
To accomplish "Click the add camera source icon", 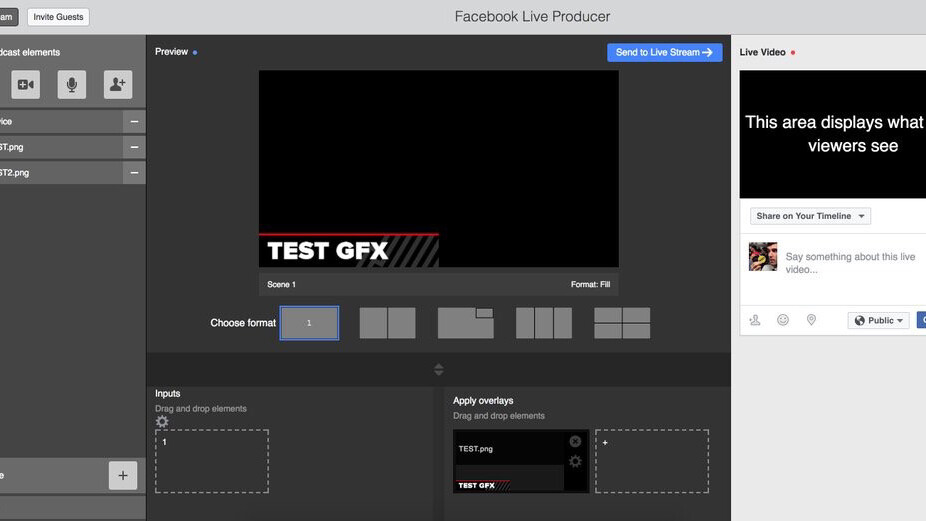I will pyautogui.click(x=26, y=85).
